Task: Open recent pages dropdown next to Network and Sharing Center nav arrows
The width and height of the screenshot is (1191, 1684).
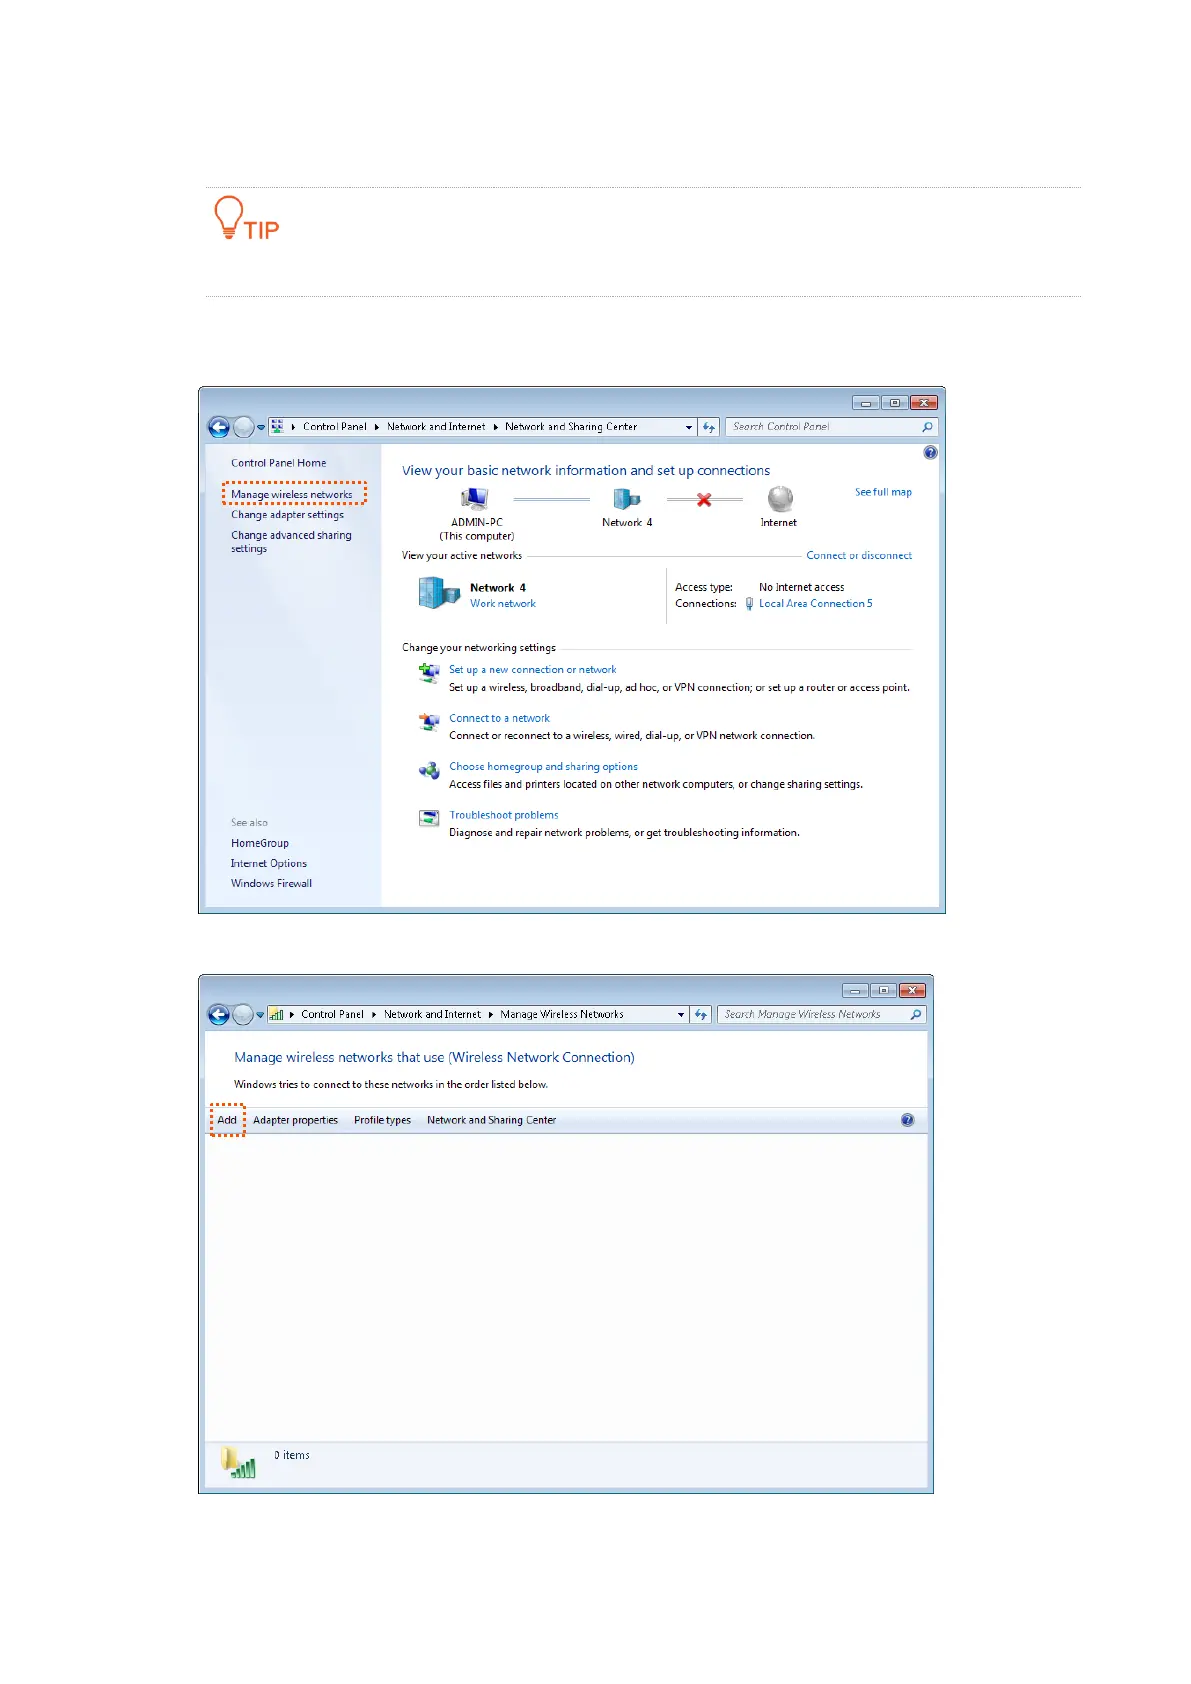Action: 261,428
